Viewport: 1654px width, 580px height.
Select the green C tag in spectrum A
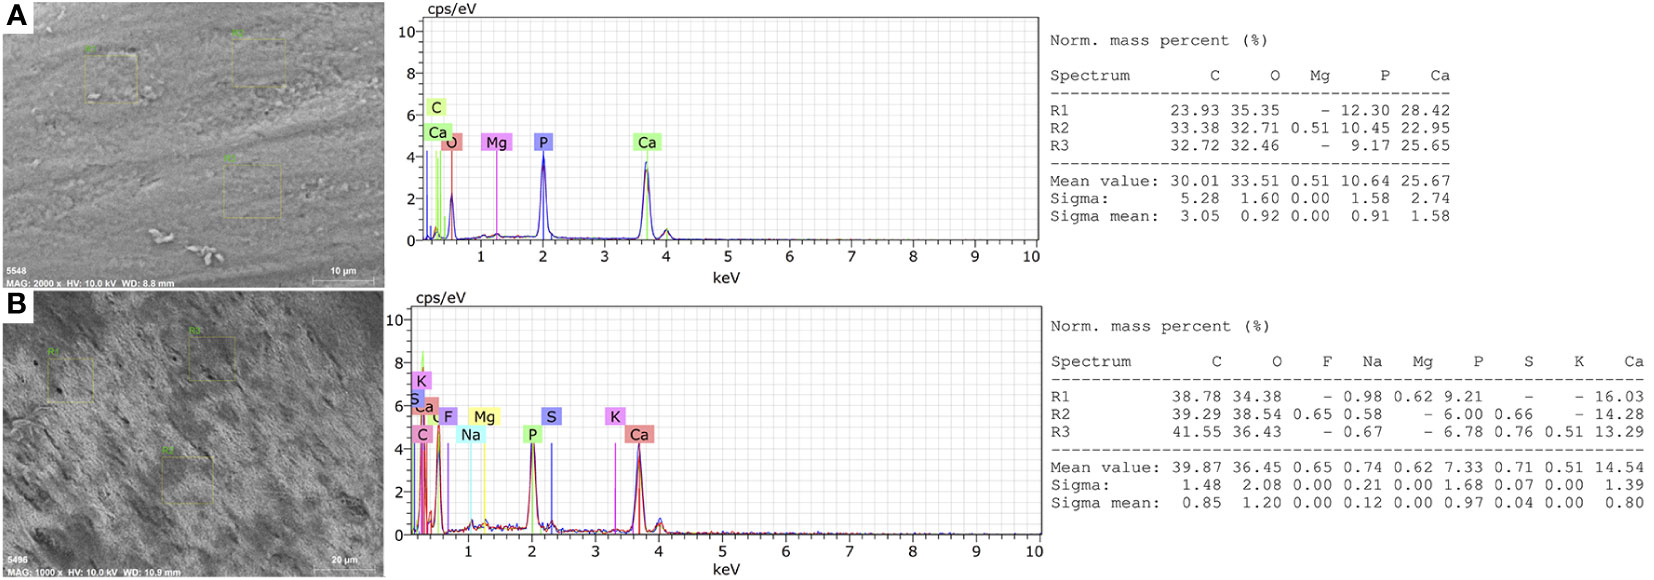(x=436, y=107)
